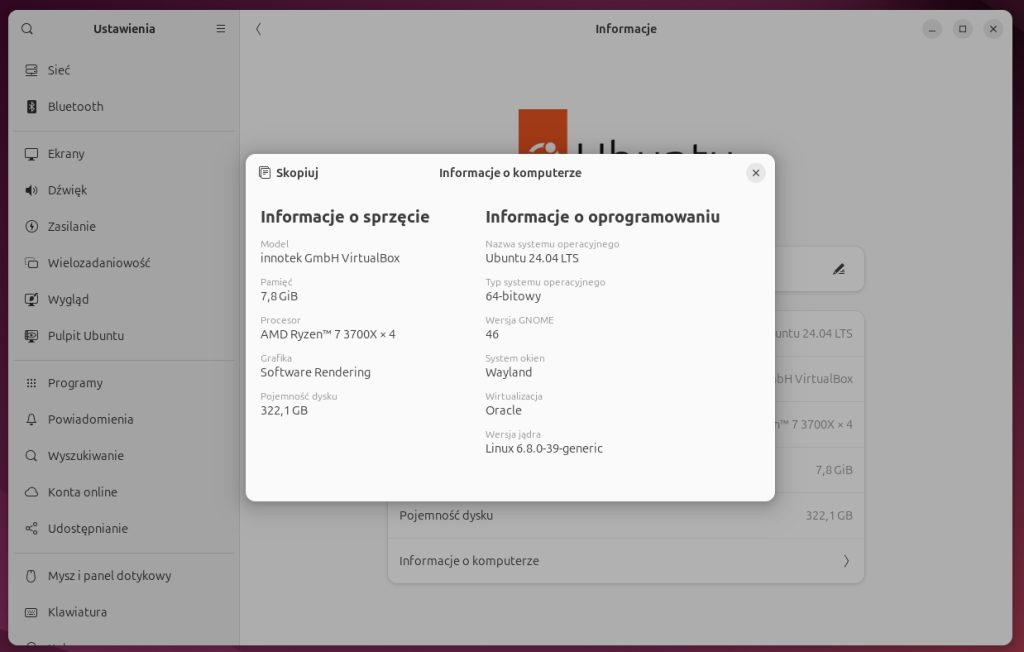The height and width of the screenshot is (652, 1024).
Task: Click the Pojemność dysku row
Action: click(x=625, y=516)
